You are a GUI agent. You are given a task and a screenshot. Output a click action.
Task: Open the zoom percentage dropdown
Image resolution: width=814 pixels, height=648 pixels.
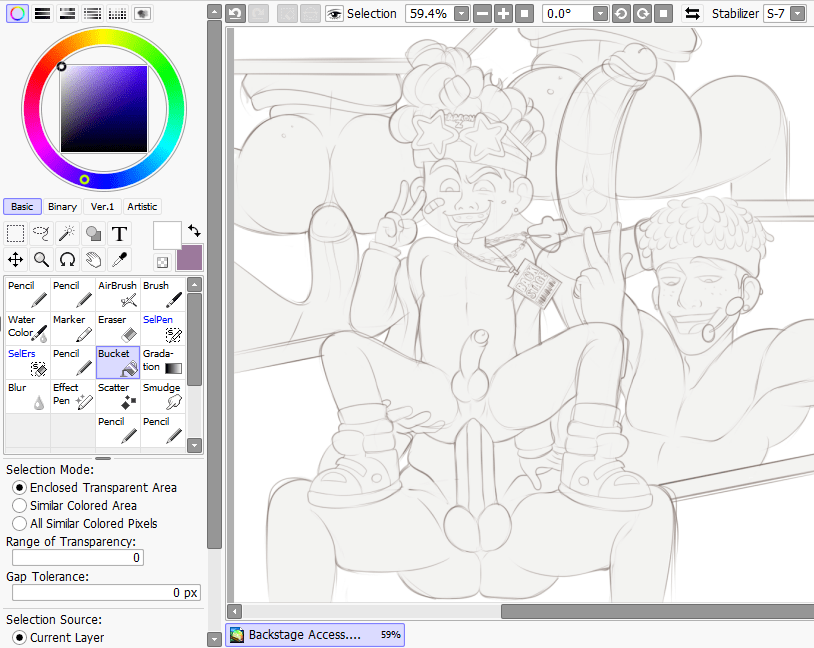click(x=461, y=14)
